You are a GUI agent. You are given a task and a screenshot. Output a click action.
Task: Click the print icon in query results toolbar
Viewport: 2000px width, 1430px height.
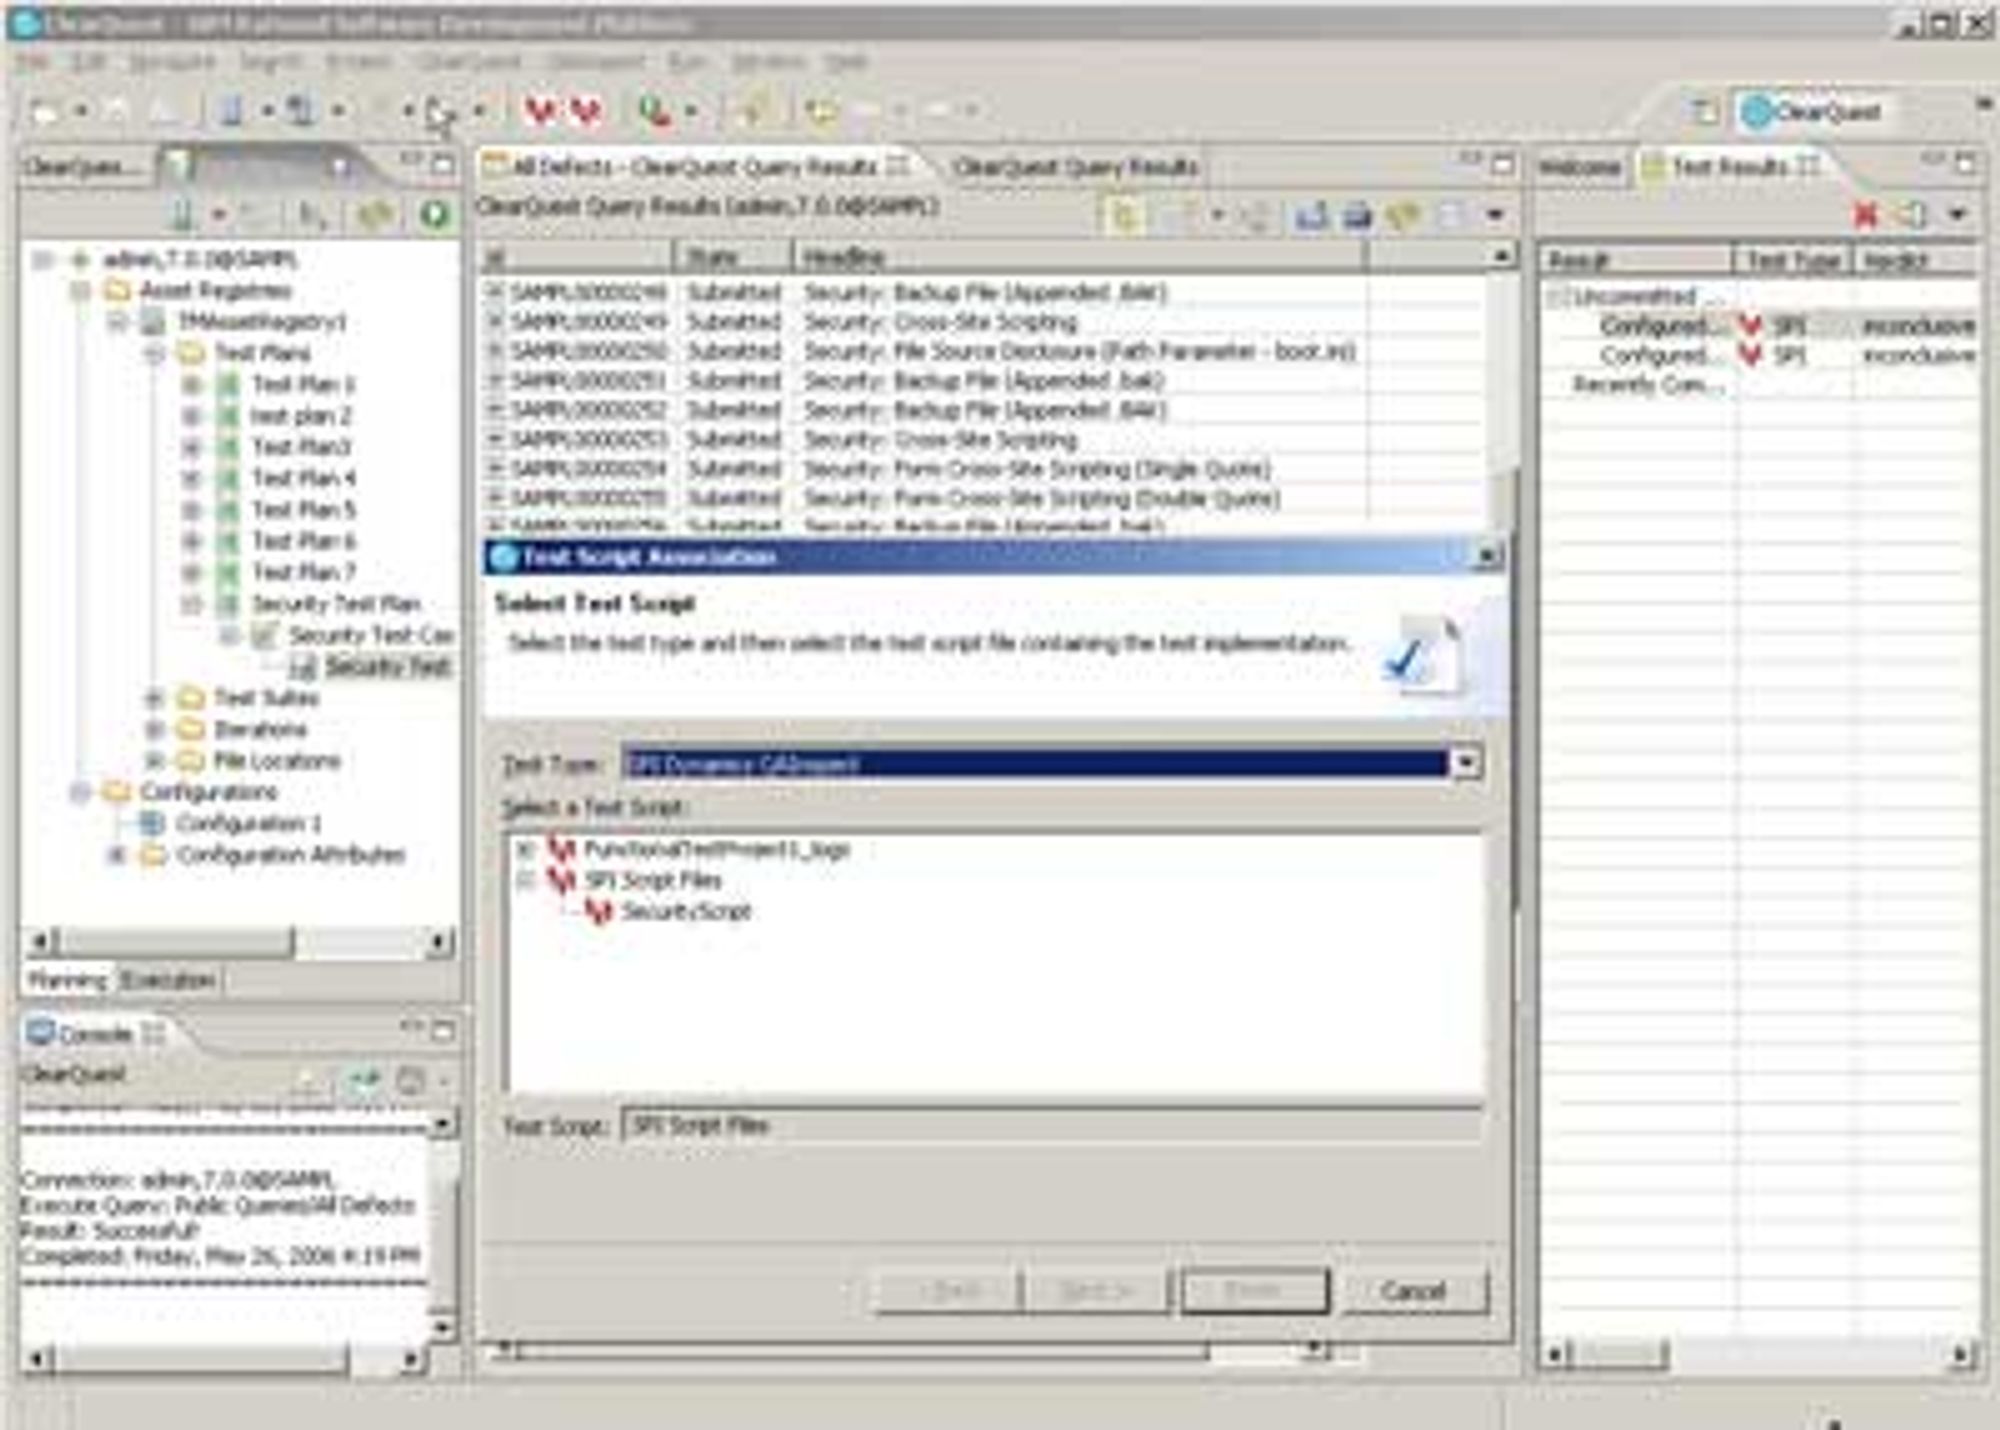pyautogui.click(x=1356, y=214)
